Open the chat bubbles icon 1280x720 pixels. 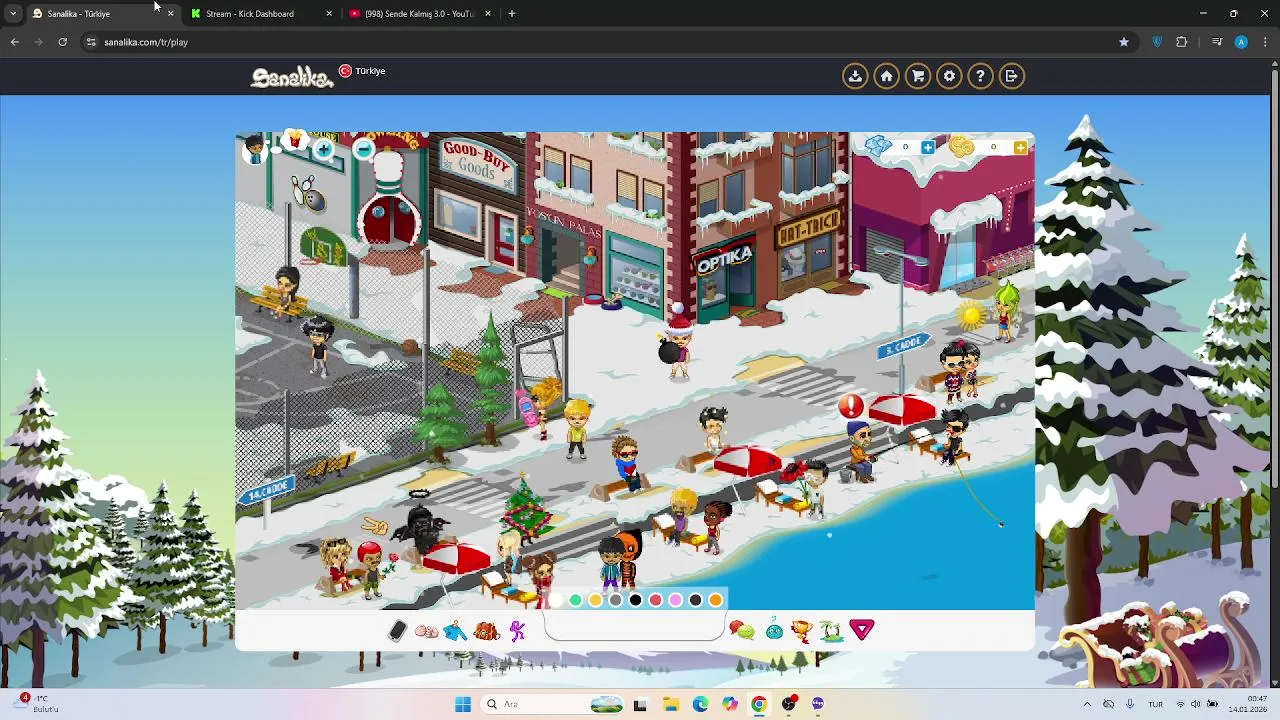pos(742,630)
